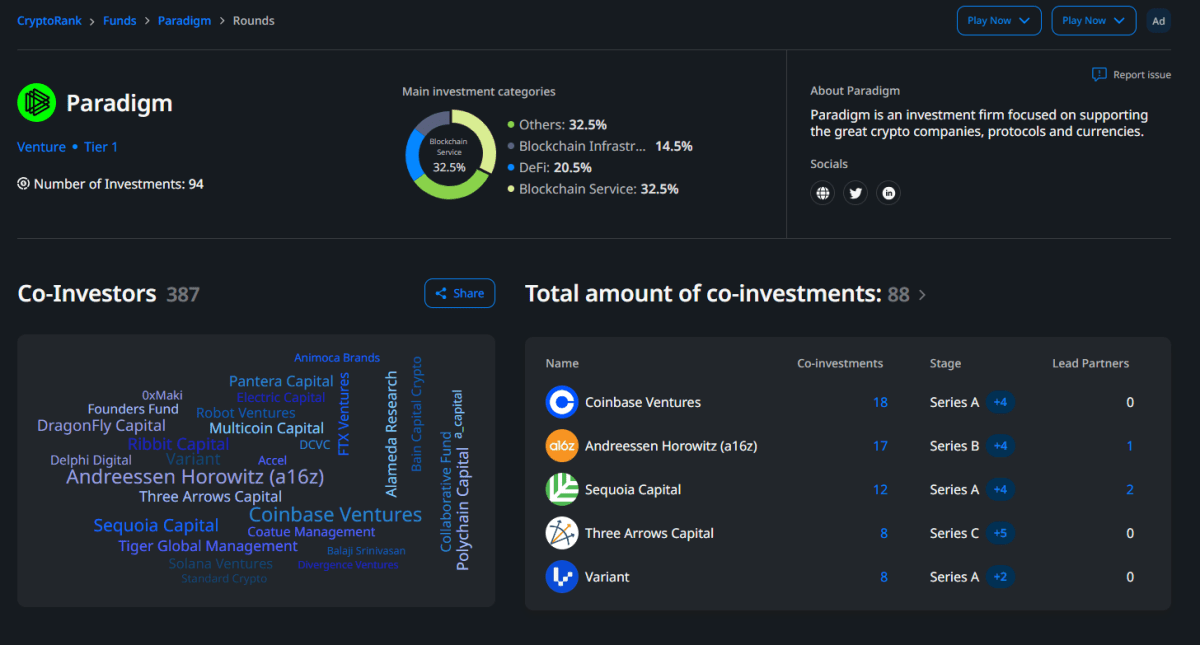Image resolution: width=1200 pixels, height=645 pixels.
Task: Open Paradigm's Twitter social icon
Action: click(855, 192)
